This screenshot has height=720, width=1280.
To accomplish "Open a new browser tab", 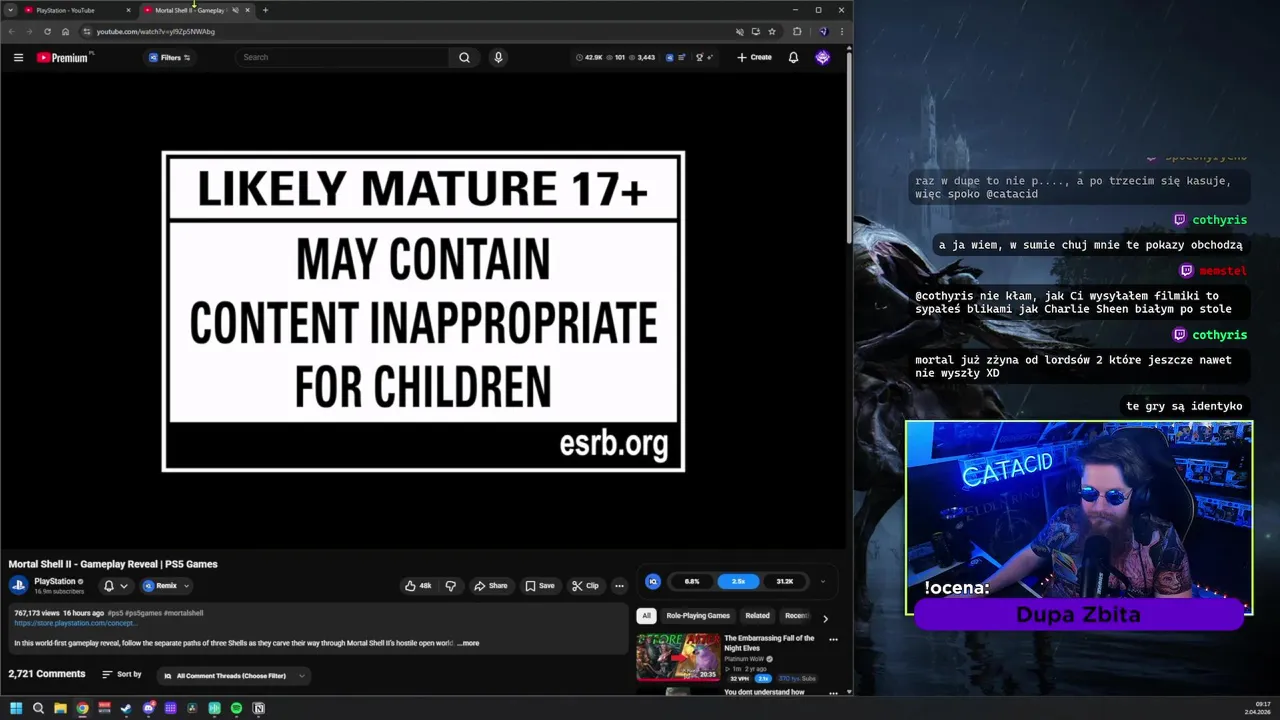I will pos(265,10).
